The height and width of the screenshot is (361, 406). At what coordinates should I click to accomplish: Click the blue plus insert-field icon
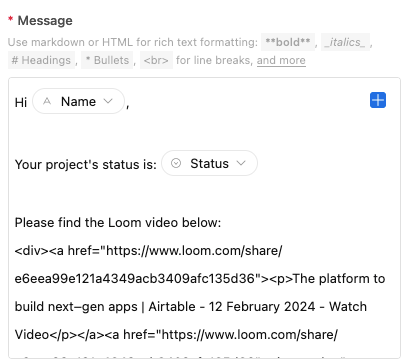tap(378, 100)
